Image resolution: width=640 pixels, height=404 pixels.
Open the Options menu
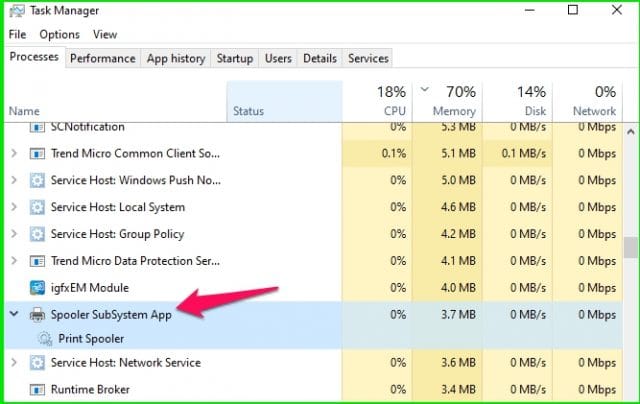59,34
